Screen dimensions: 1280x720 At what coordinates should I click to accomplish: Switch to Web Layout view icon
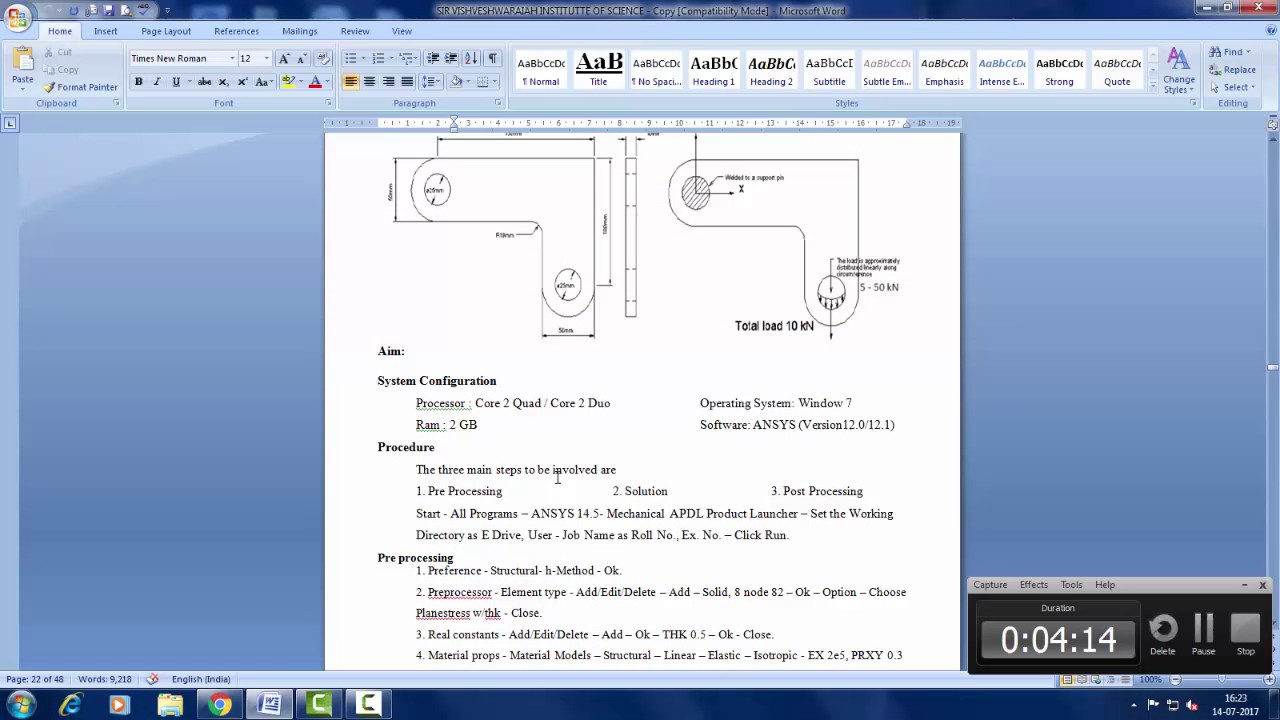[x=1095, y=680]
